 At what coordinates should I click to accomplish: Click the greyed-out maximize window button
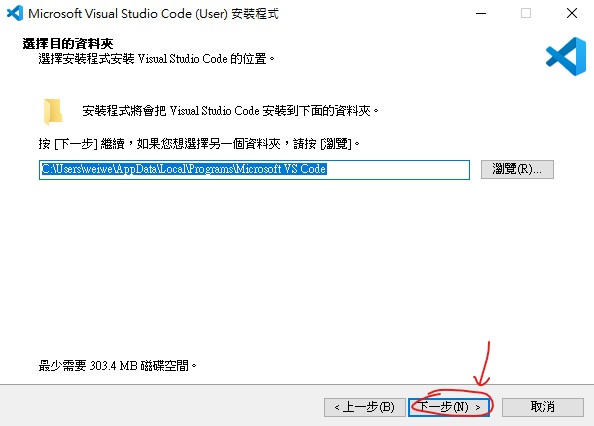point(526,13)
